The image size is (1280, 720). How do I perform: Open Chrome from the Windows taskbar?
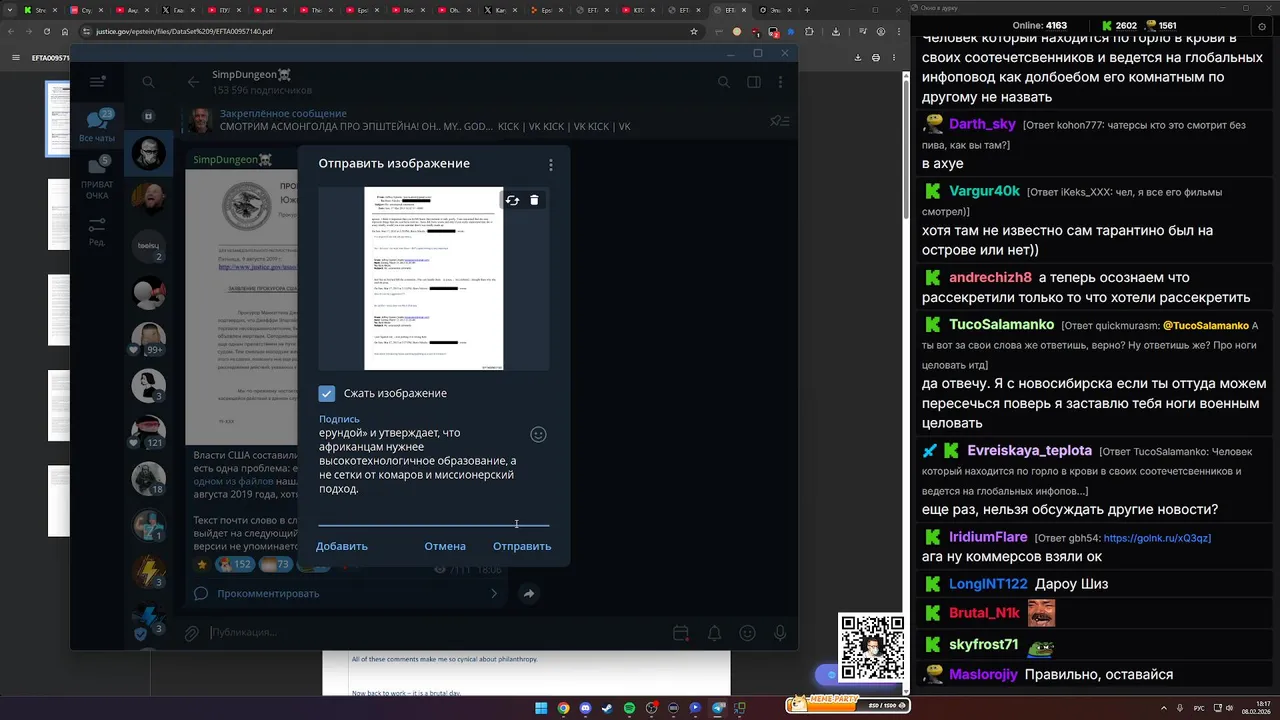coord(563,708)
